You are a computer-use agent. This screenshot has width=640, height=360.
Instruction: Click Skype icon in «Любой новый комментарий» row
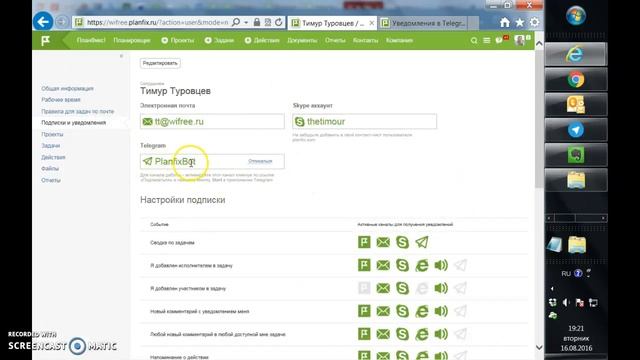(x=402, y=334)
